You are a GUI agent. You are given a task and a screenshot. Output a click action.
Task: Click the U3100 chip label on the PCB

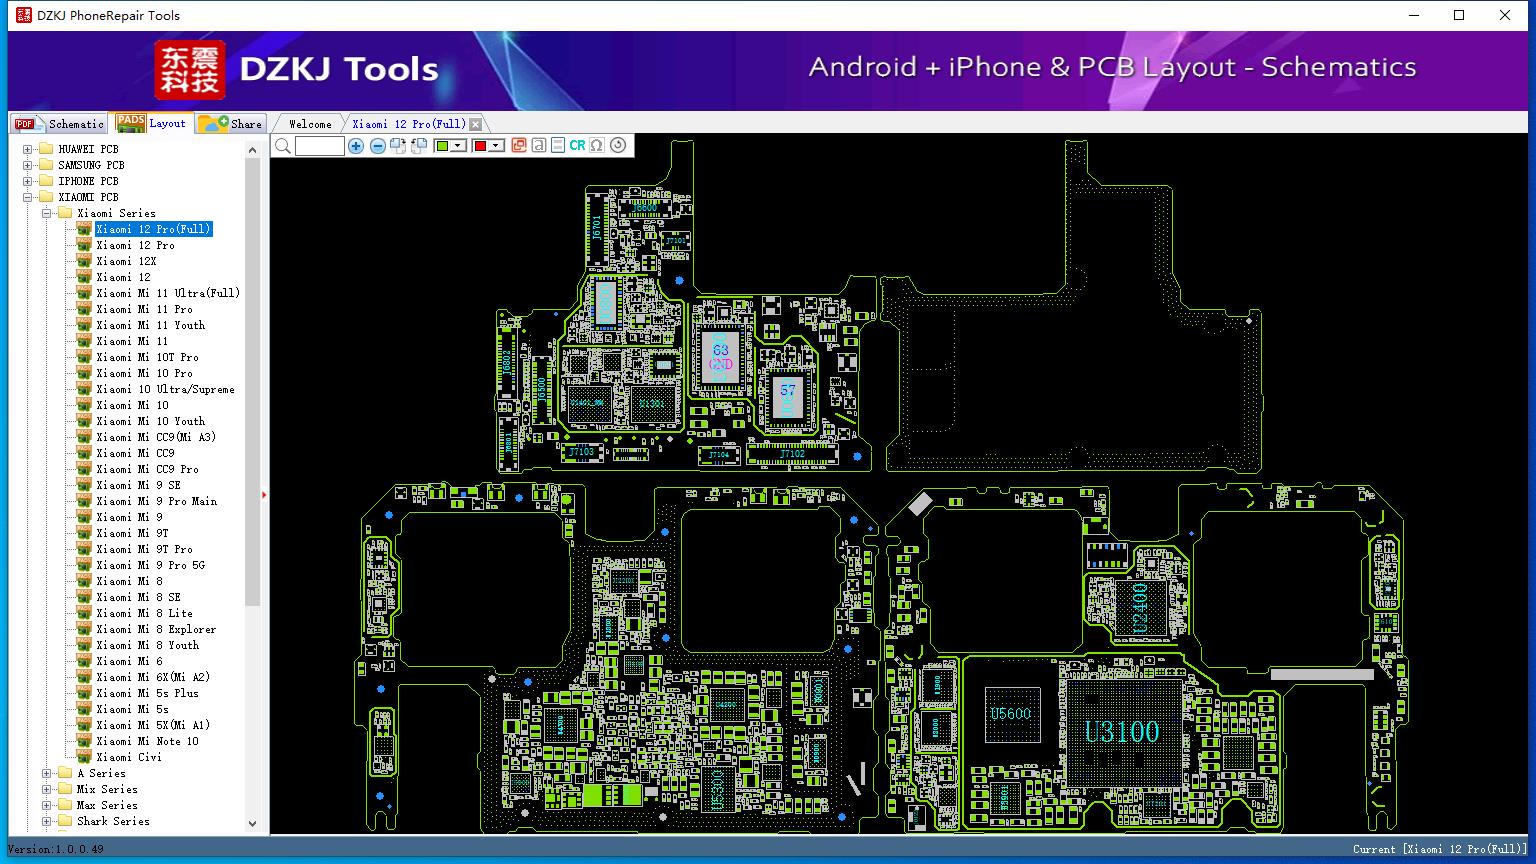(x=1122, y=732)
